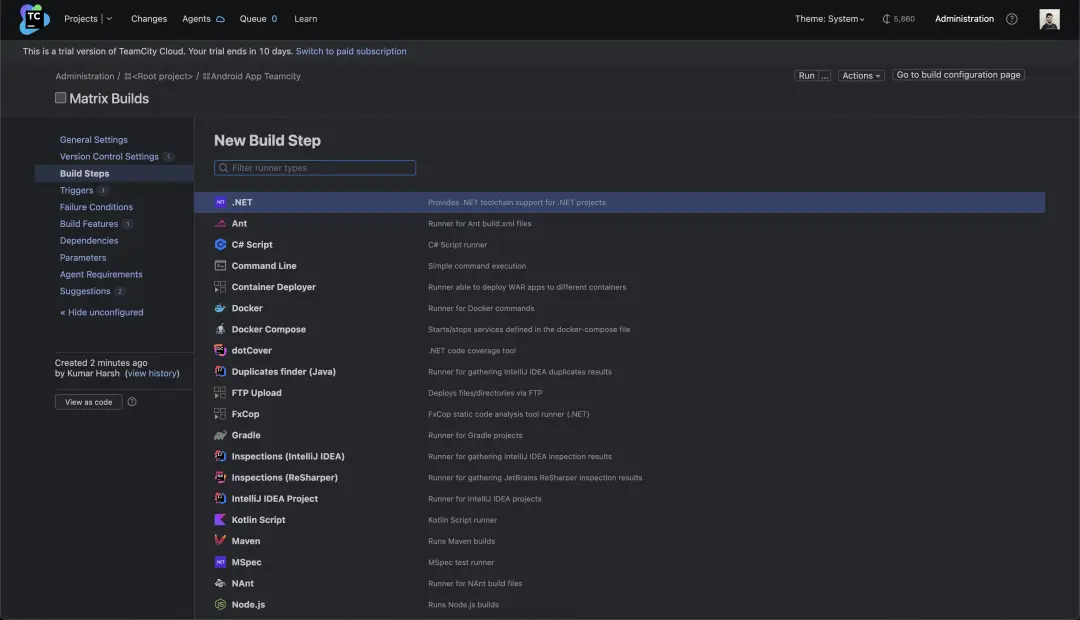Select the Docker Compose icon
This screenshot has height=620, width=1080.
[x=220, y=329]
